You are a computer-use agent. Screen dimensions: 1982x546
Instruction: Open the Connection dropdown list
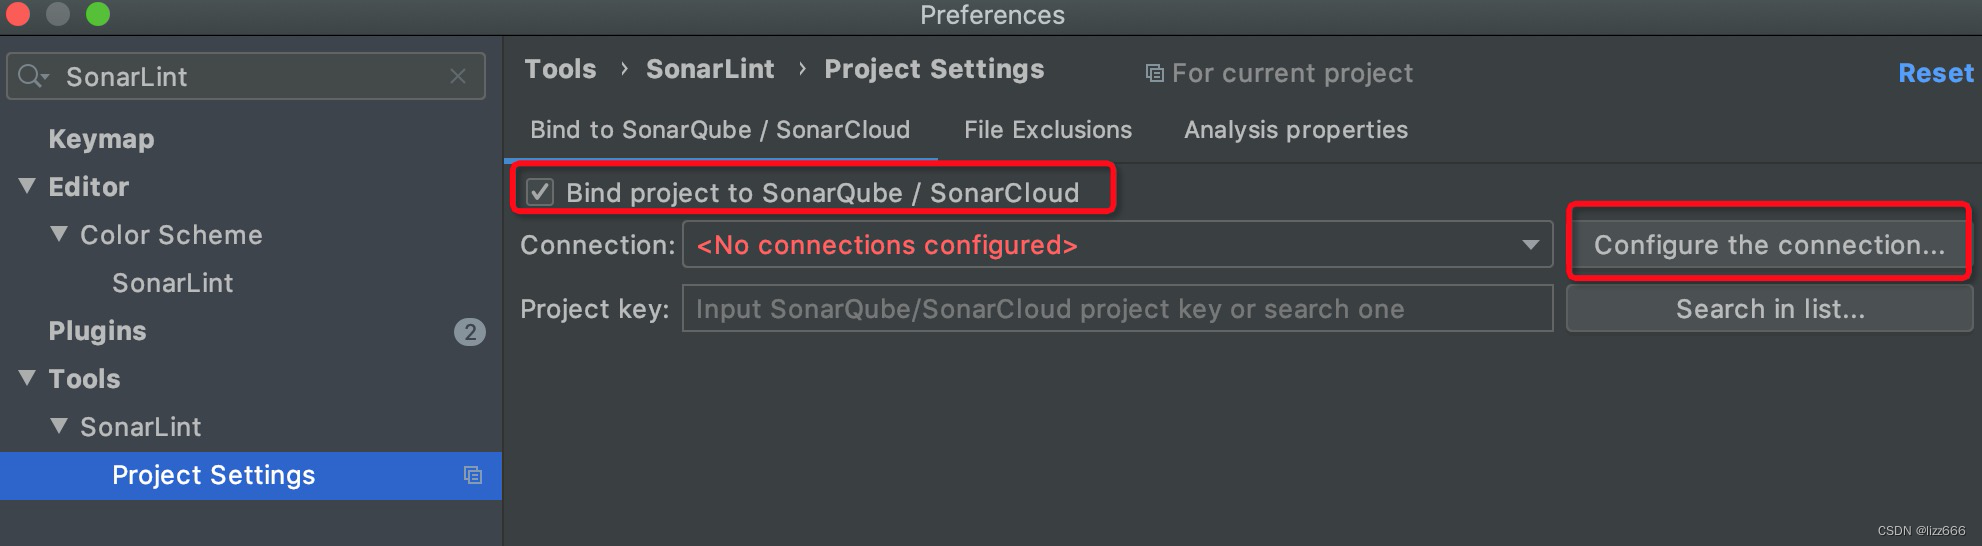[1117, 245]
